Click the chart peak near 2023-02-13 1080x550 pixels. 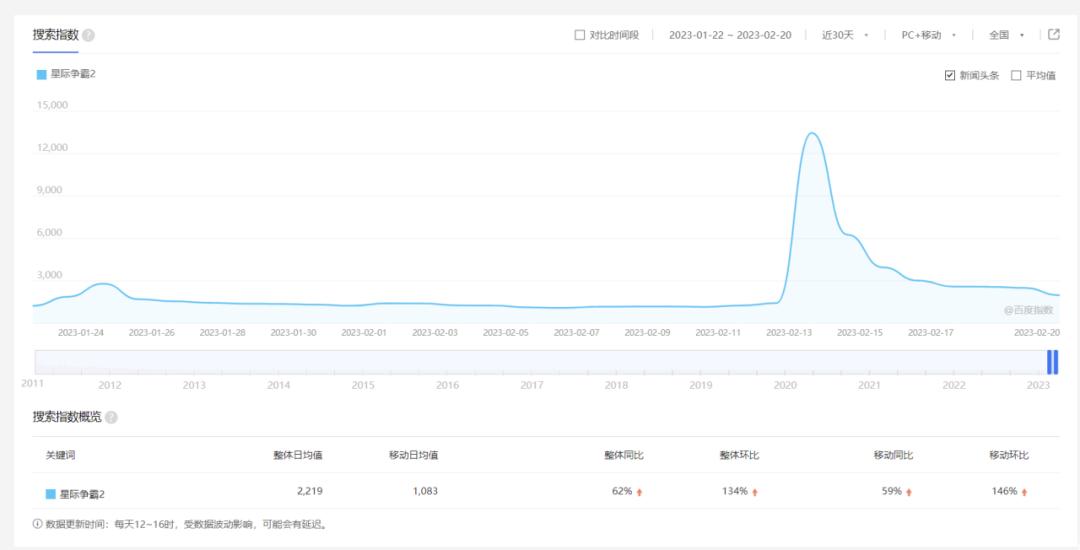(x=812, y=134)
